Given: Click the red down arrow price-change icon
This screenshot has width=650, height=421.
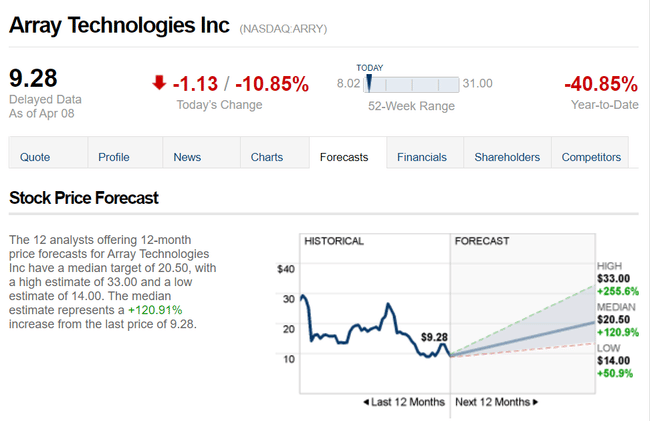Looking at the screenshot, I should (x=159, y=83).
